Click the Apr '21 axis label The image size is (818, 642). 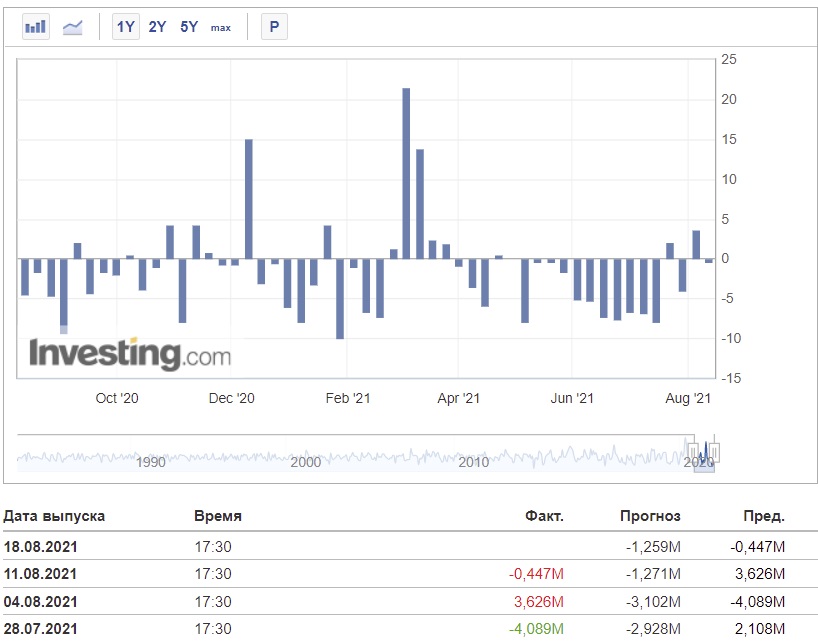click(x=459, y=398)
